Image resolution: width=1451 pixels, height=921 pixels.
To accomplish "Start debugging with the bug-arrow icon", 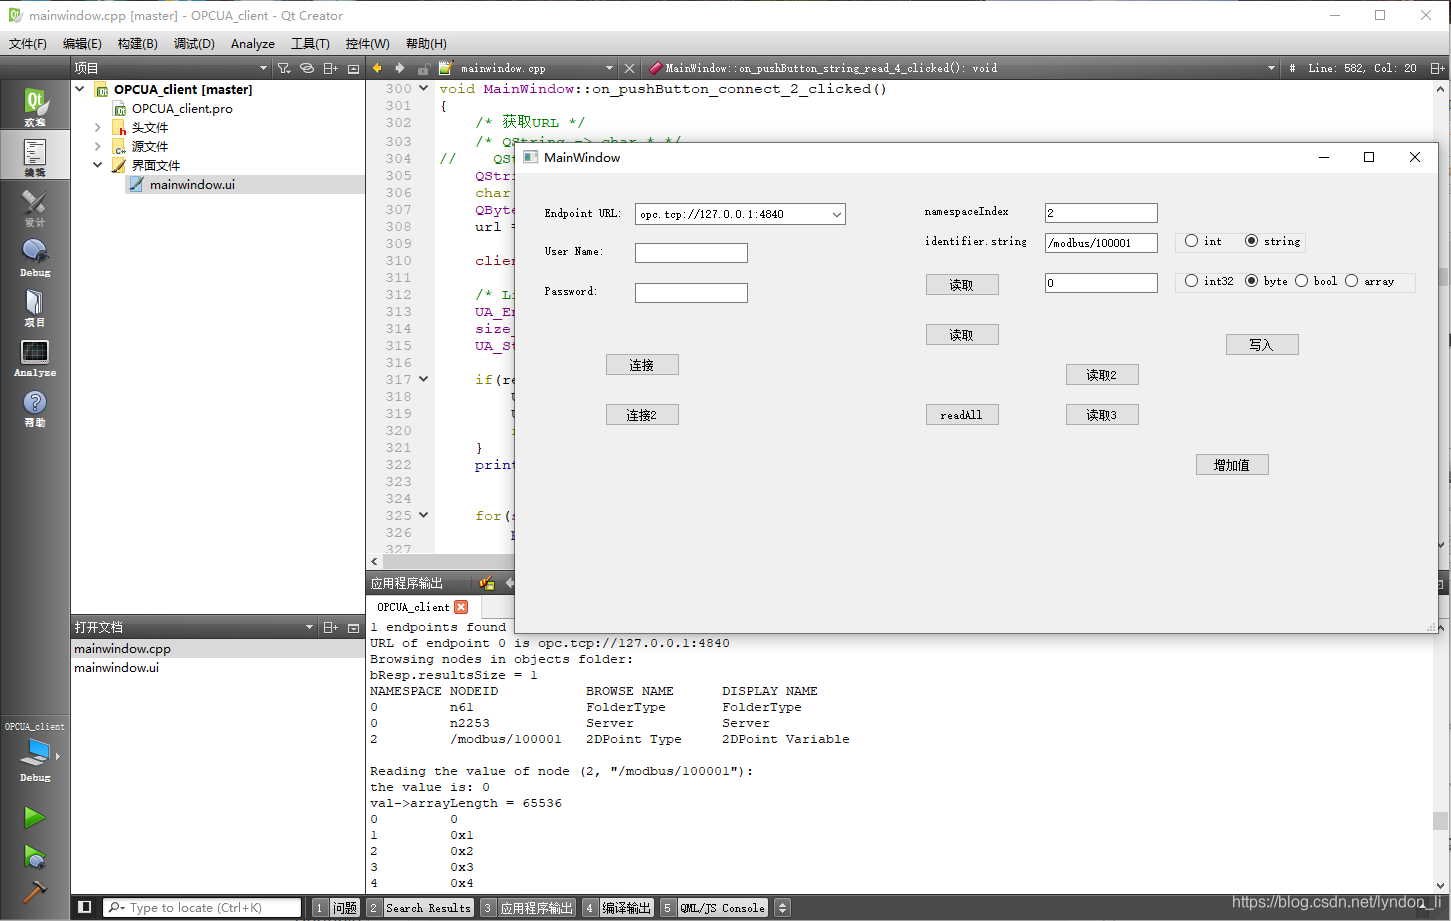I will pos(35,856).
